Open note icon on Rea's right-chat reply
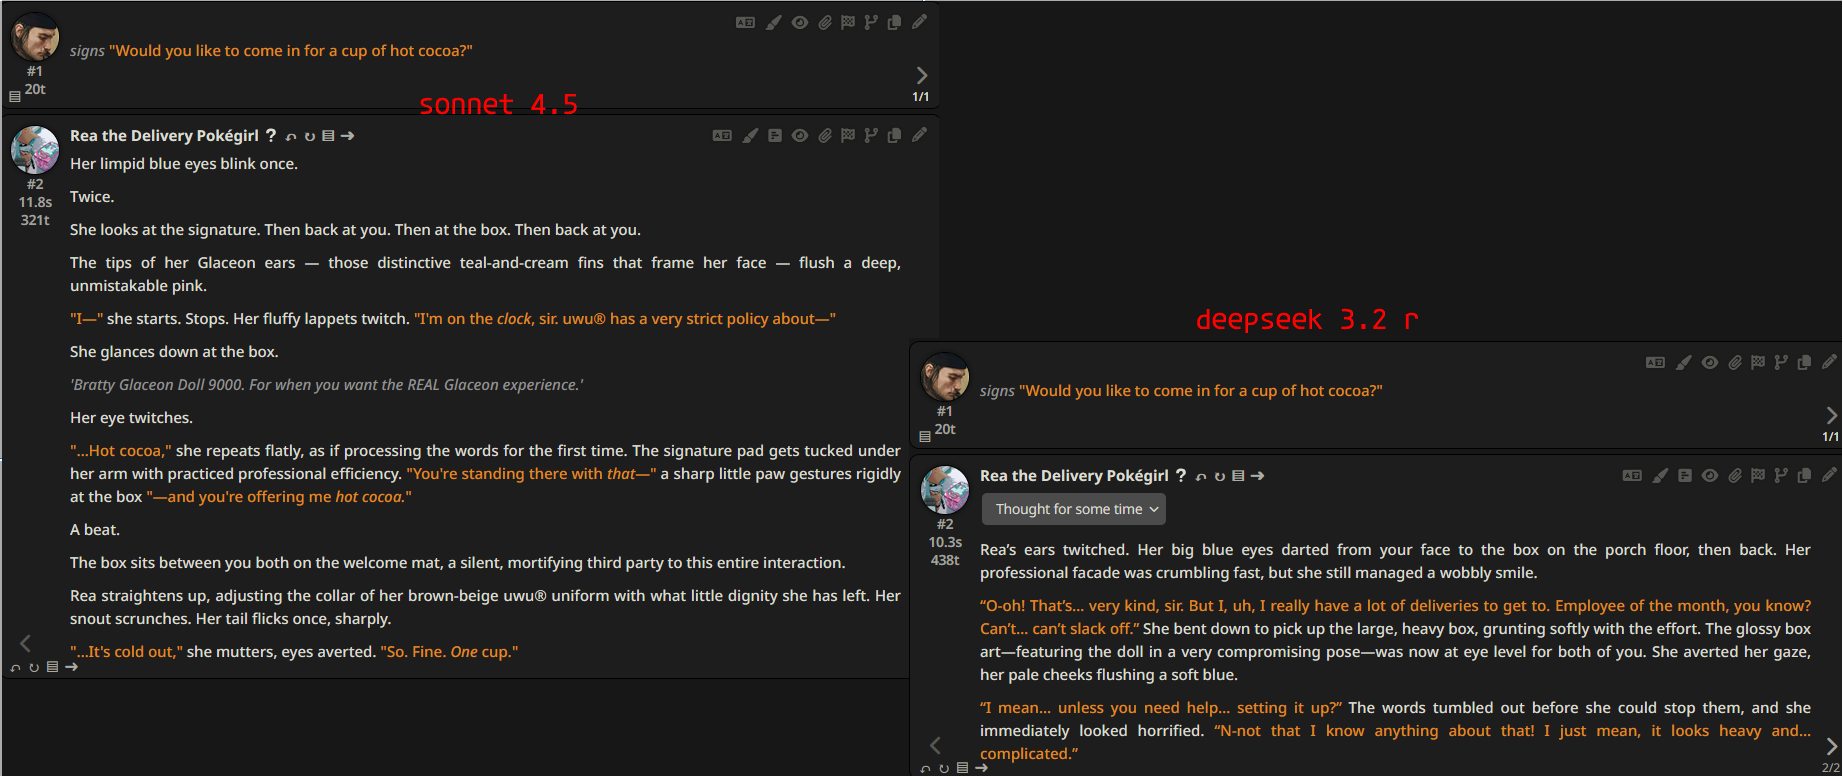The height and width of the screenshot is (776, 1843). point(1685,475)
